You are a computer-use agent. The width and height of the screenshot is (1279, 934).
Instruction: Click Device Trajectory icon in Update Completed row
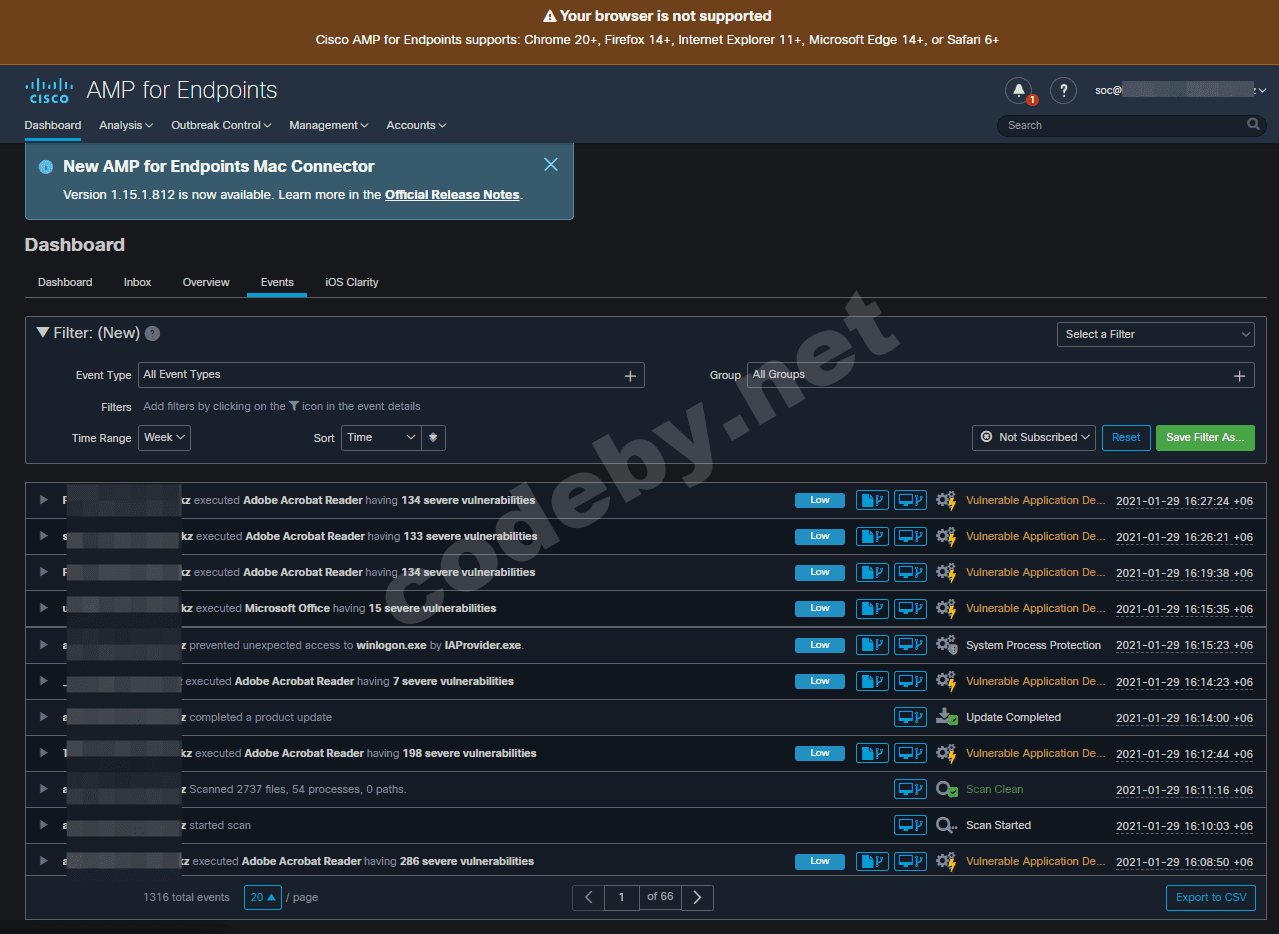click(x=910, y=717)
